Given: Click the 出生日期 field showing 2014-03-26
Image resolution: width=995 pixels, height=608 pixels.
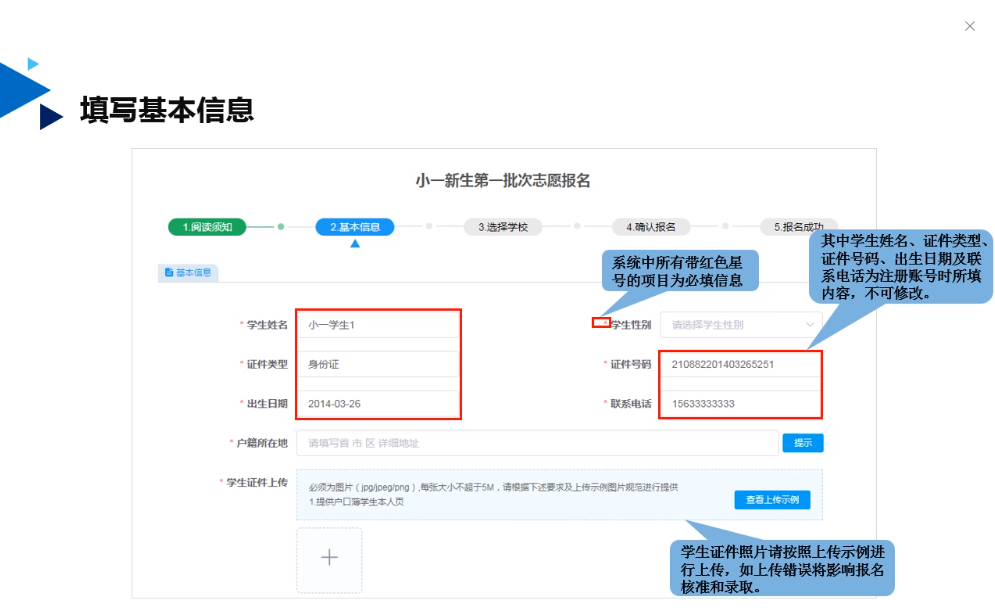Looking at the screenshot, I should click(x=378, y=403).
